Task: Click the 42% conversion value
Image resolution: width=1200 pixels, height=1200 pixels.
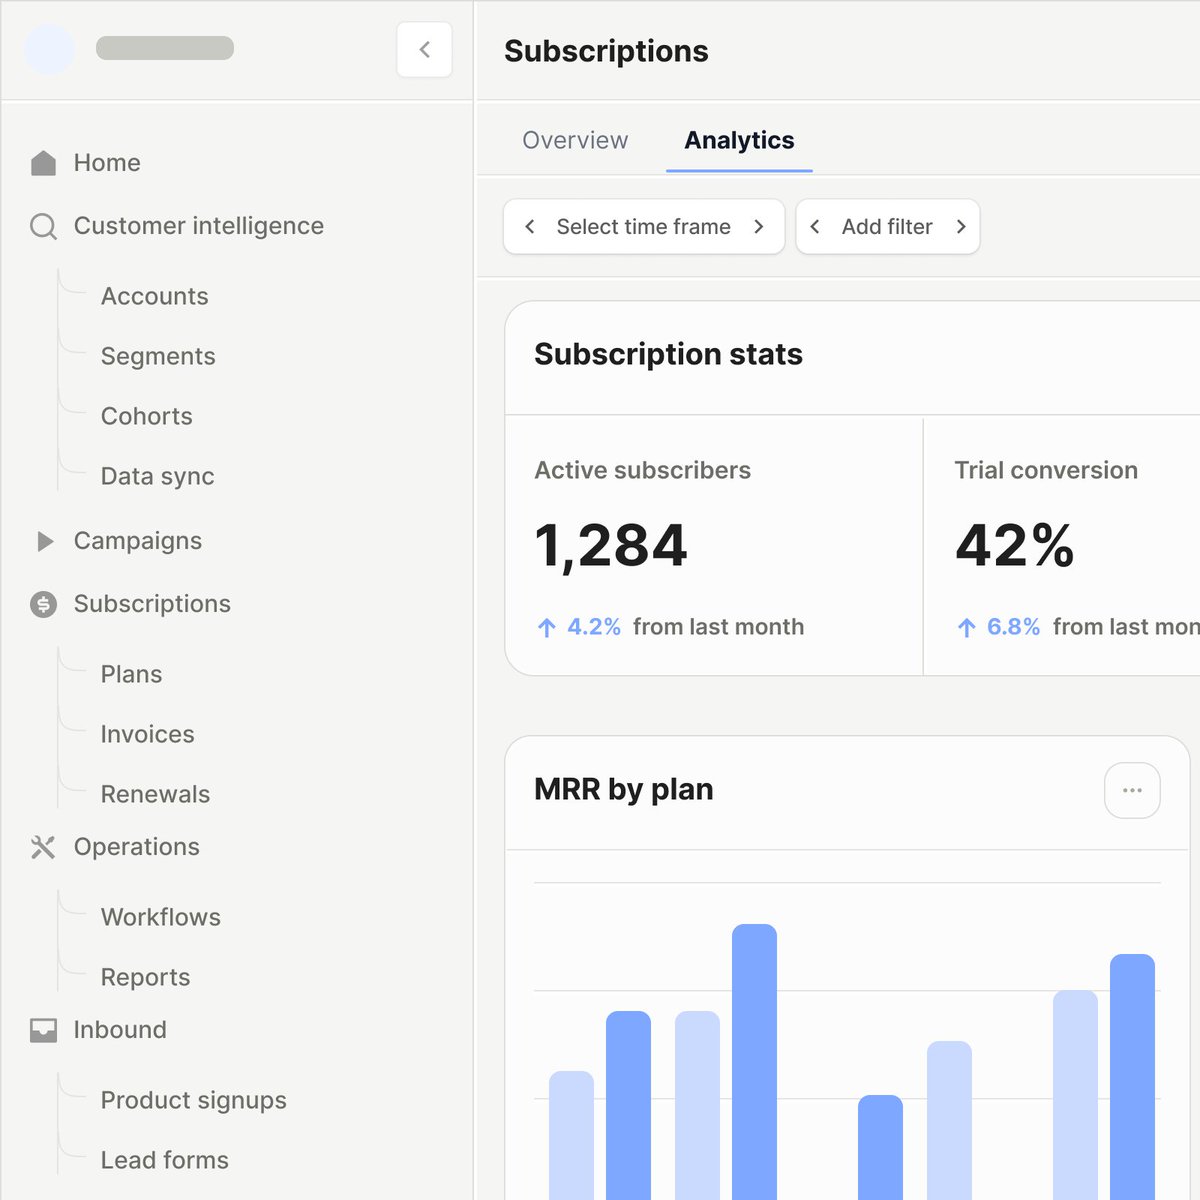Action: click(x=1015, y=546)
